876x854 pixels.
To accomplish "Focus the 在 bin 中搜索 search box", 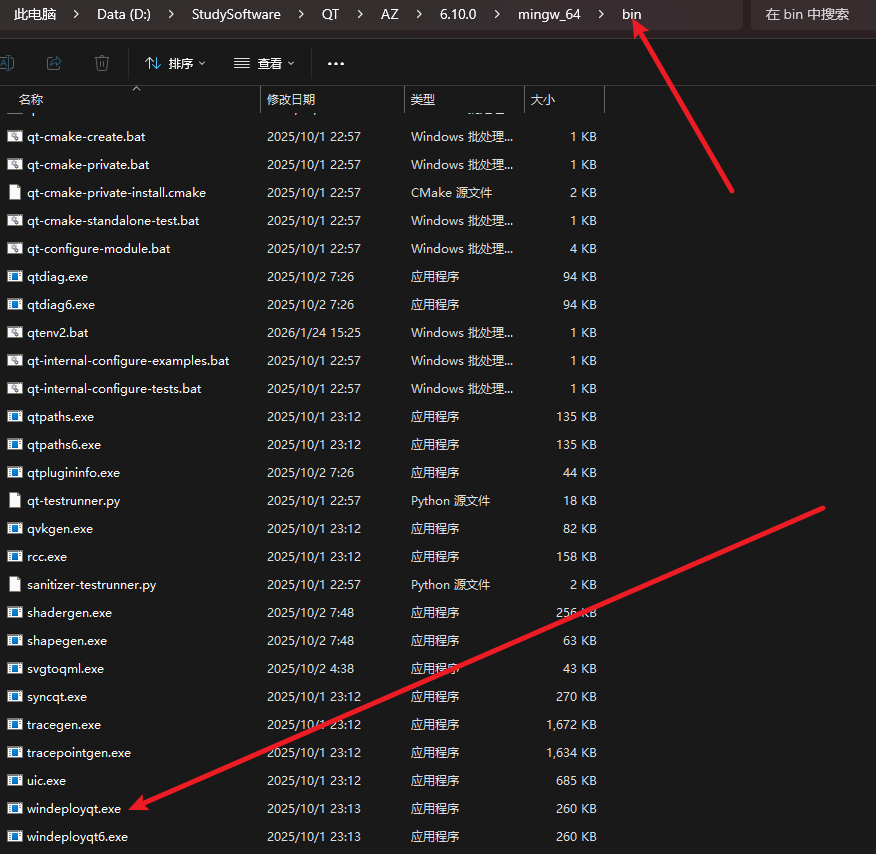I will click(x=813, y=15).
